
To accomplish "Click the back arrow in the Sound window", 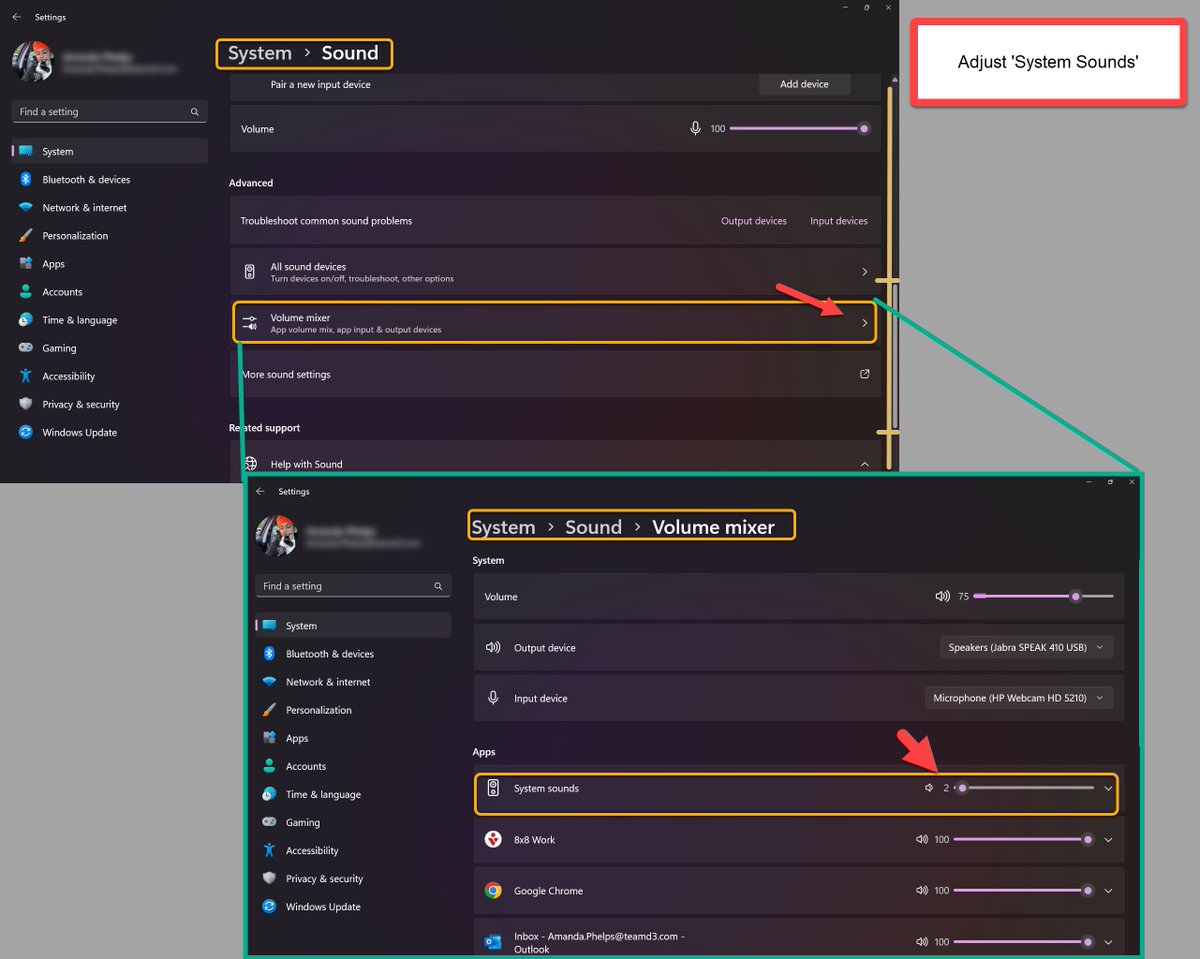I will (x=16, y=17).
